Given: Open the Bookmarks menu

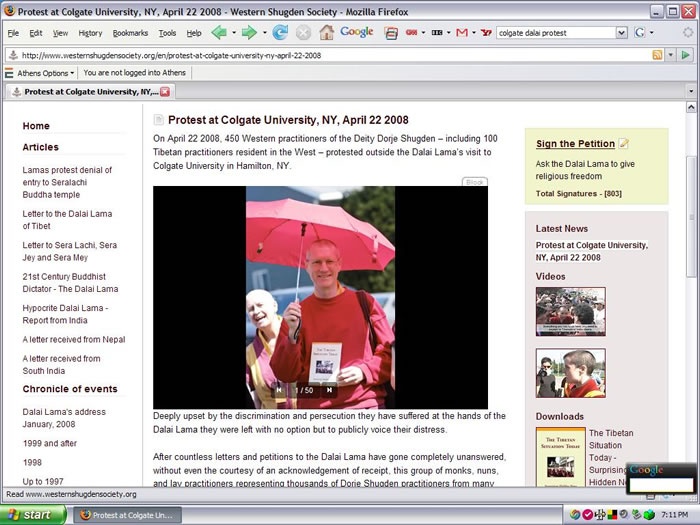Looking at the screenshot, I should (130, 33).
